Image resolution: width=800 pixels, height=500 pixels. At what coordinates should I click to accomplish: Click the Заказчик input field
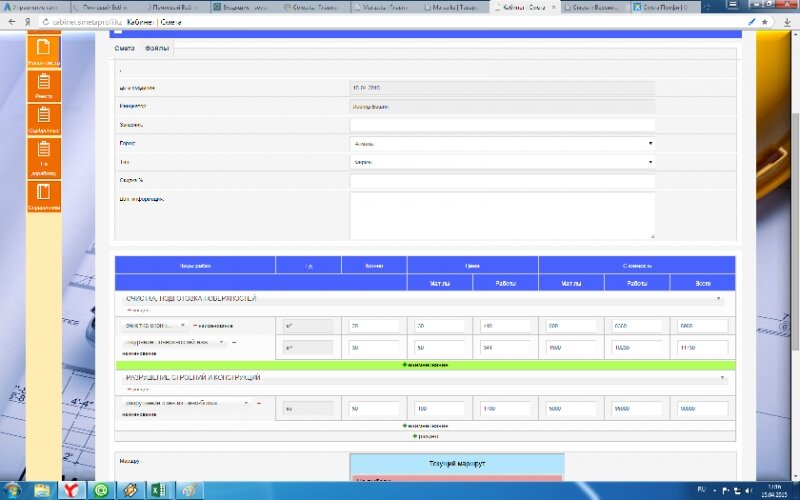click(x=502, y=125)
